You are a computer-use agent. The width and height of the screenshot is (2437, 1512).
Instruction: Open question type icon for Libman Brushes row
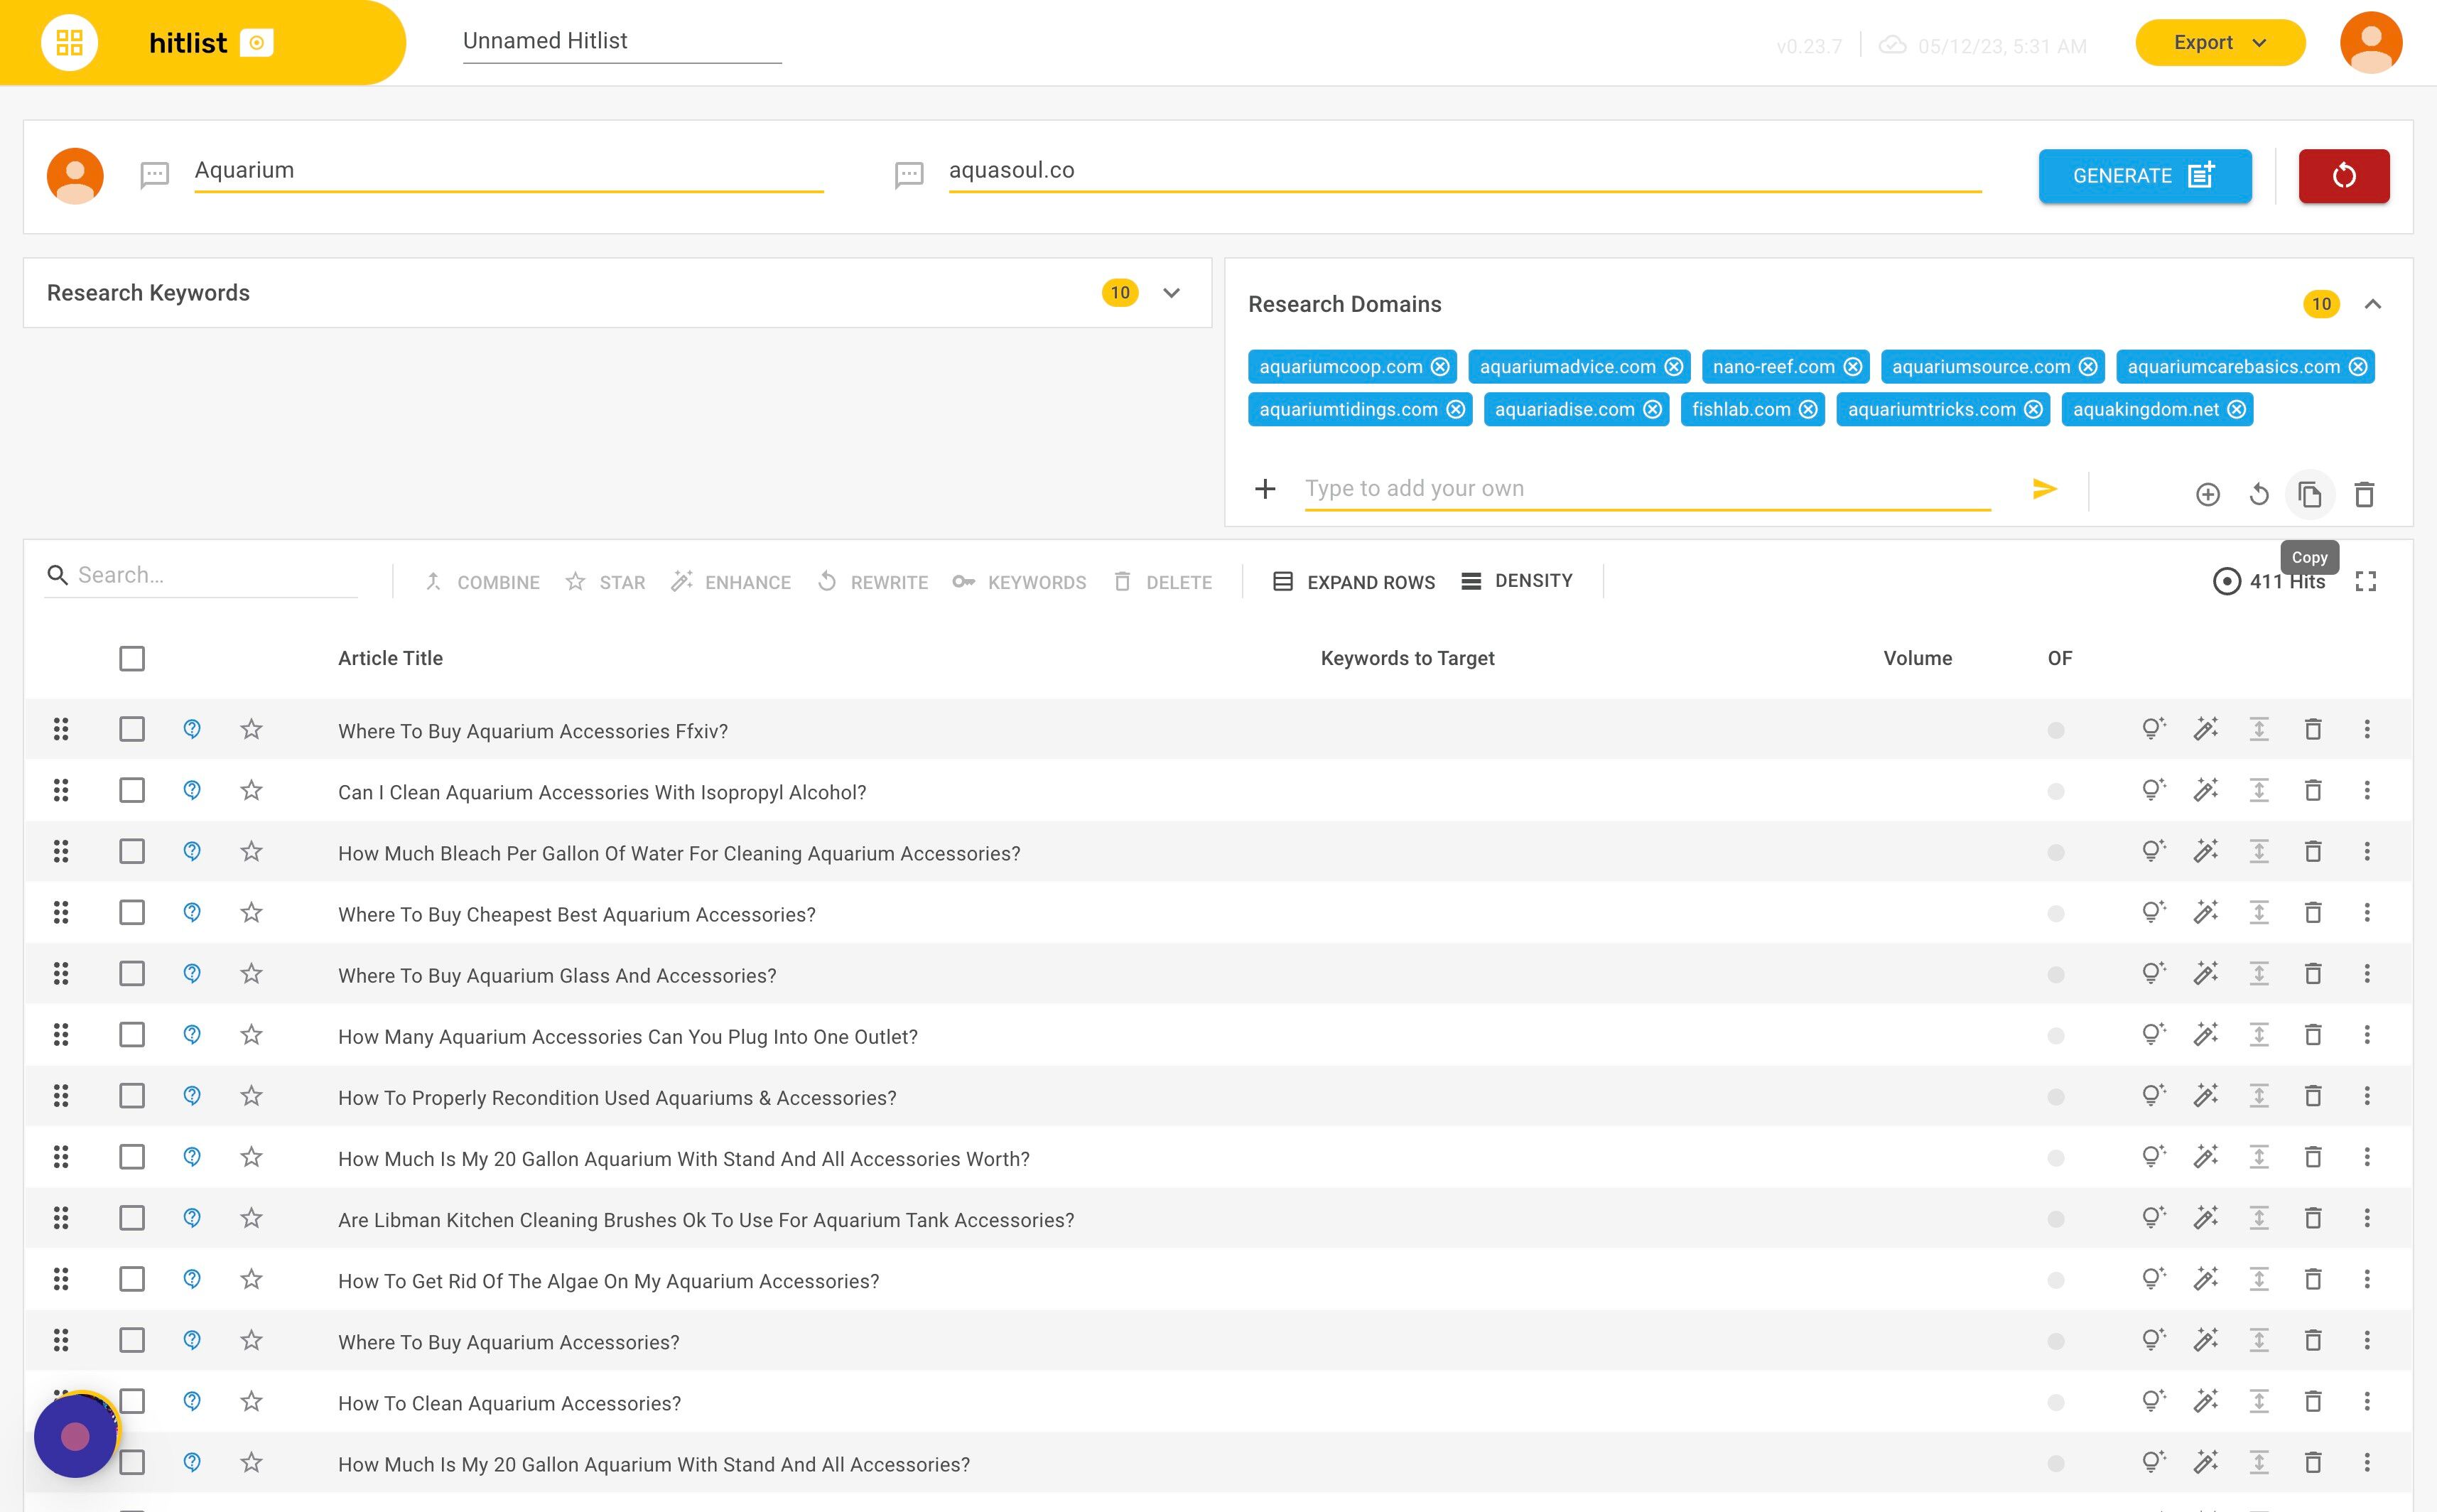[192, 1217]
